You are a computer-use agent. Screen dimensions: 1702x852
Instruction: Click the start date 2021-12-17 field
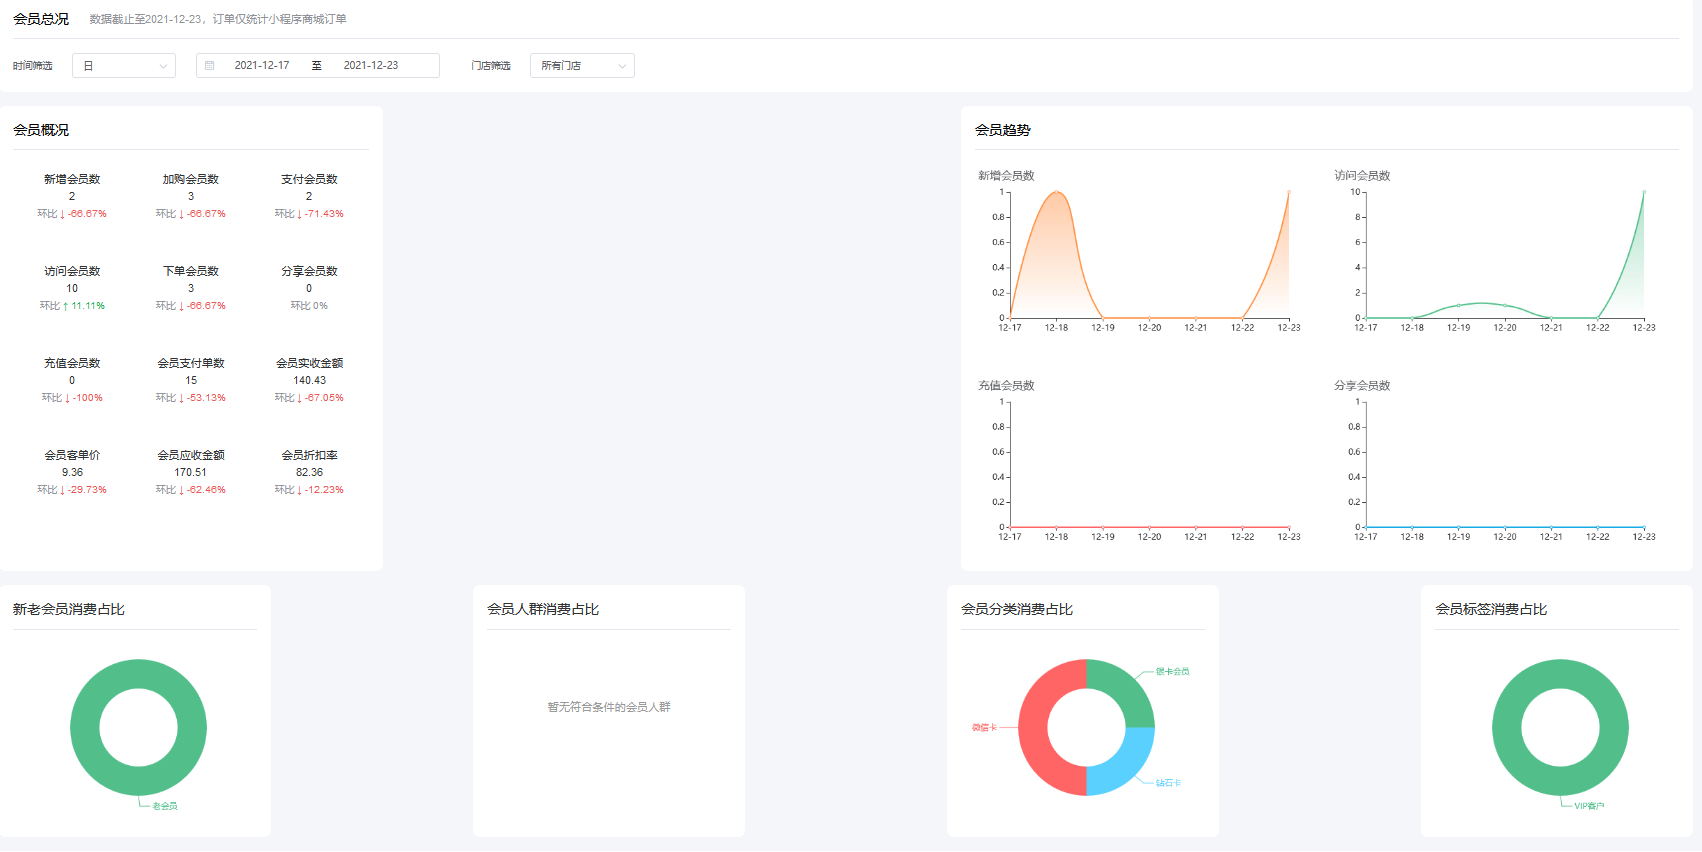262,66
